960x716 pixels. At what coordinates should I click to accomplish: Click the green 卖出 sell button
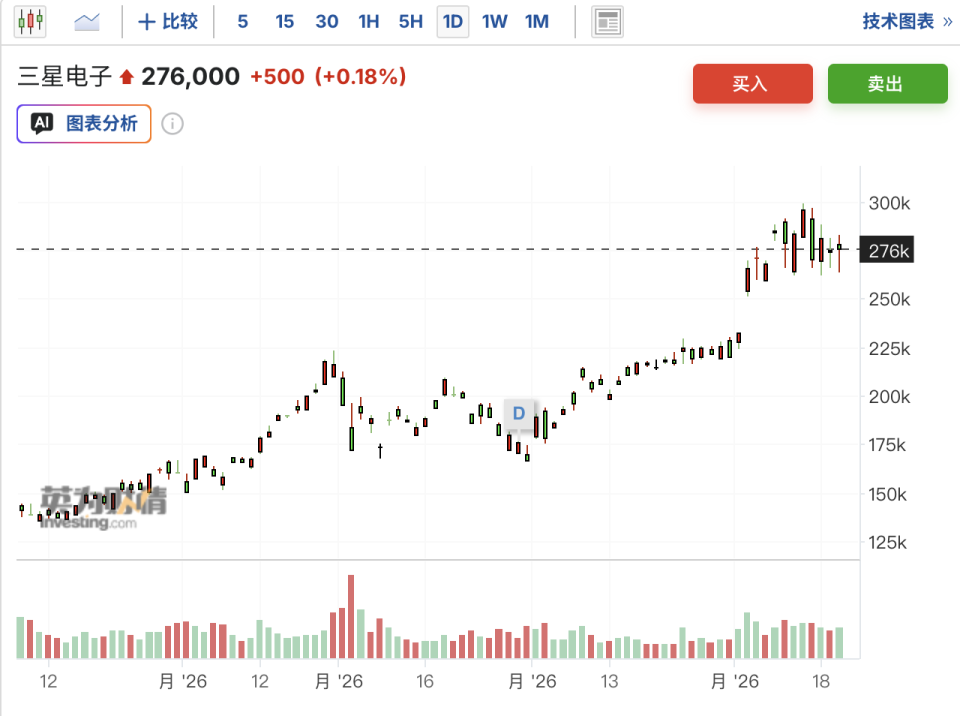pos(887,83)
